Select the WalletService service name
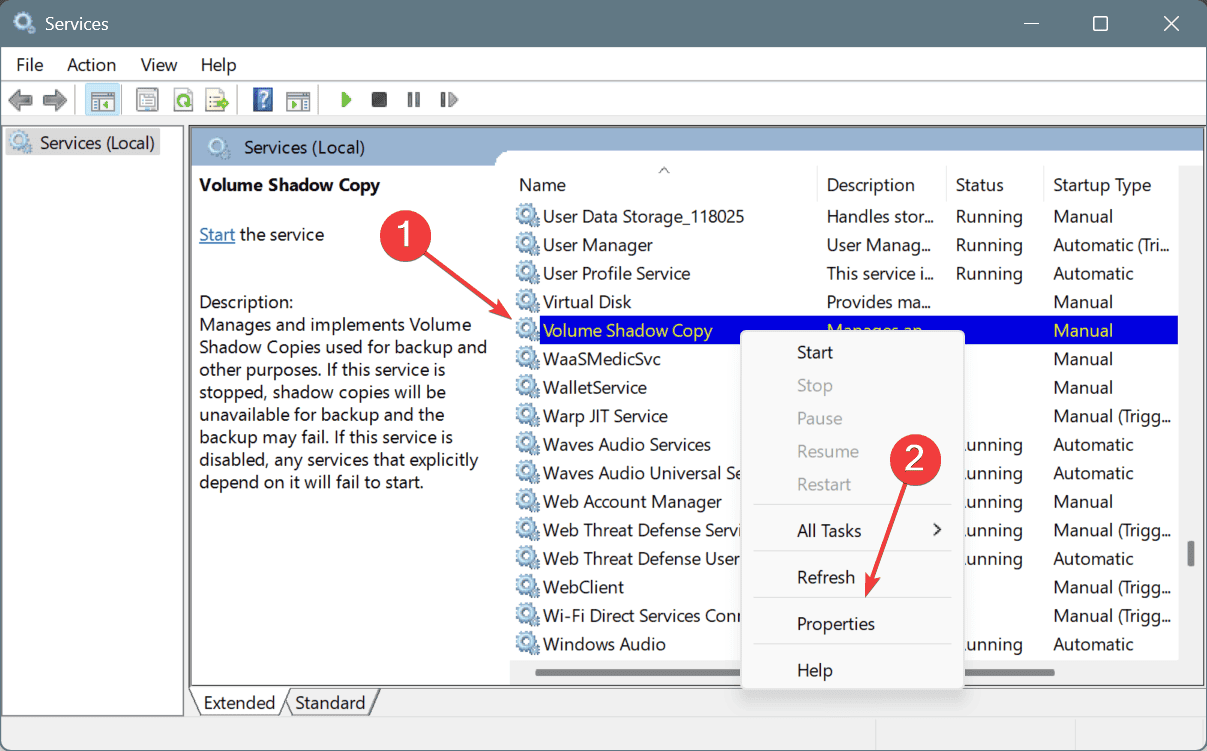 coord(594,387)
